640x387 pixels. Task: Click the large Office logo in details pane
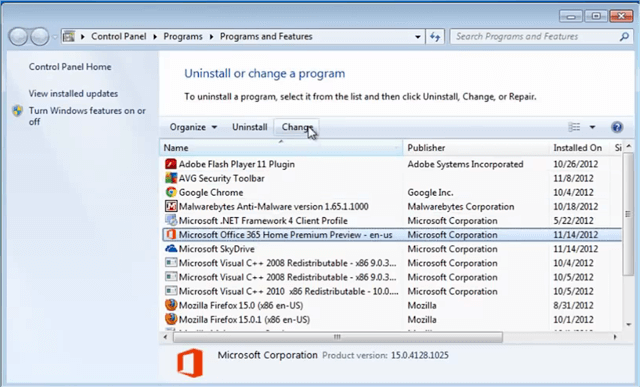coord(190,363)
